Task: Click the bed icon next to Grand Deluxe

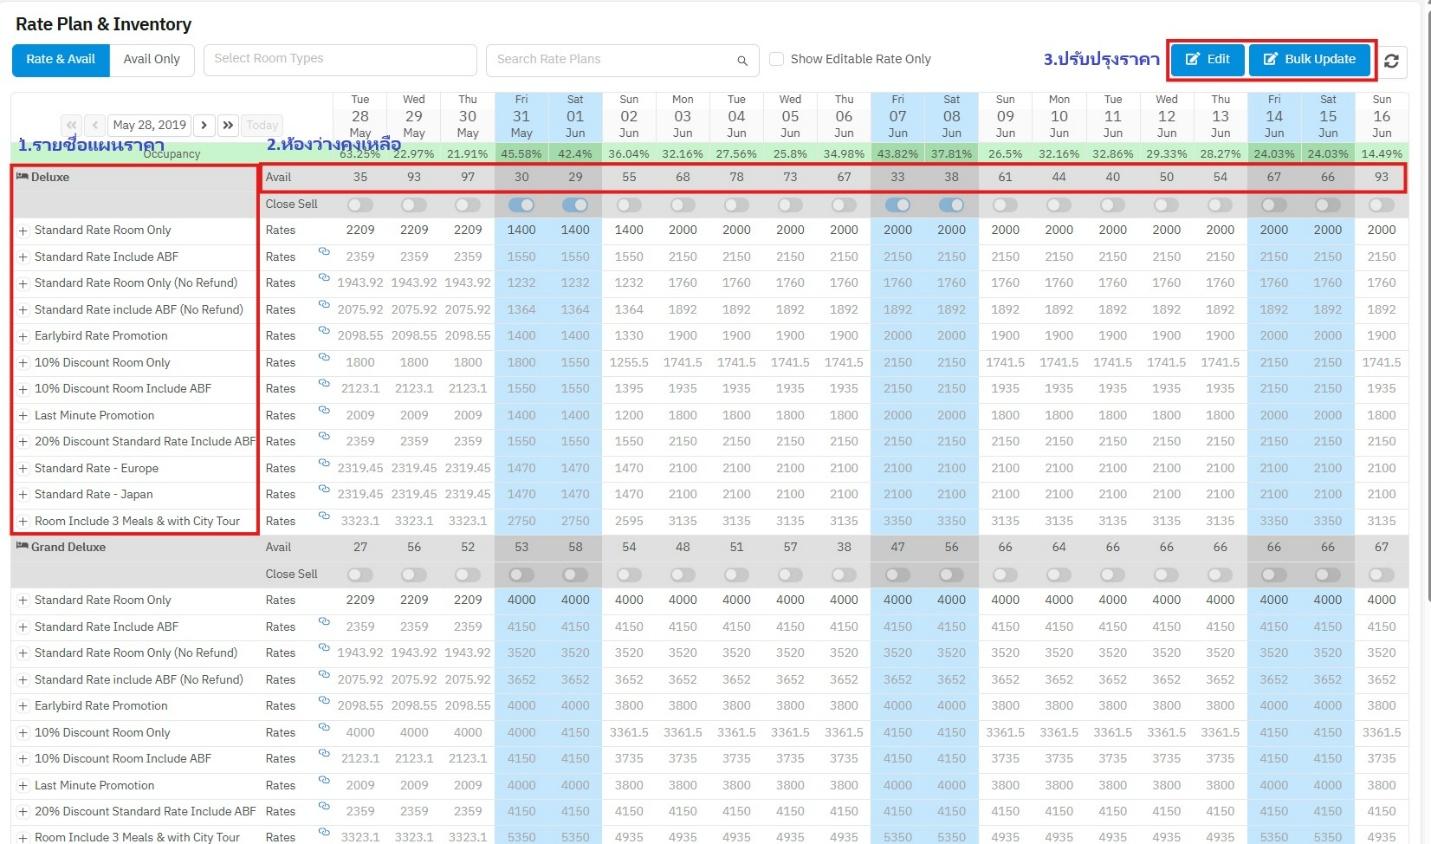Action: pos(22,547)
